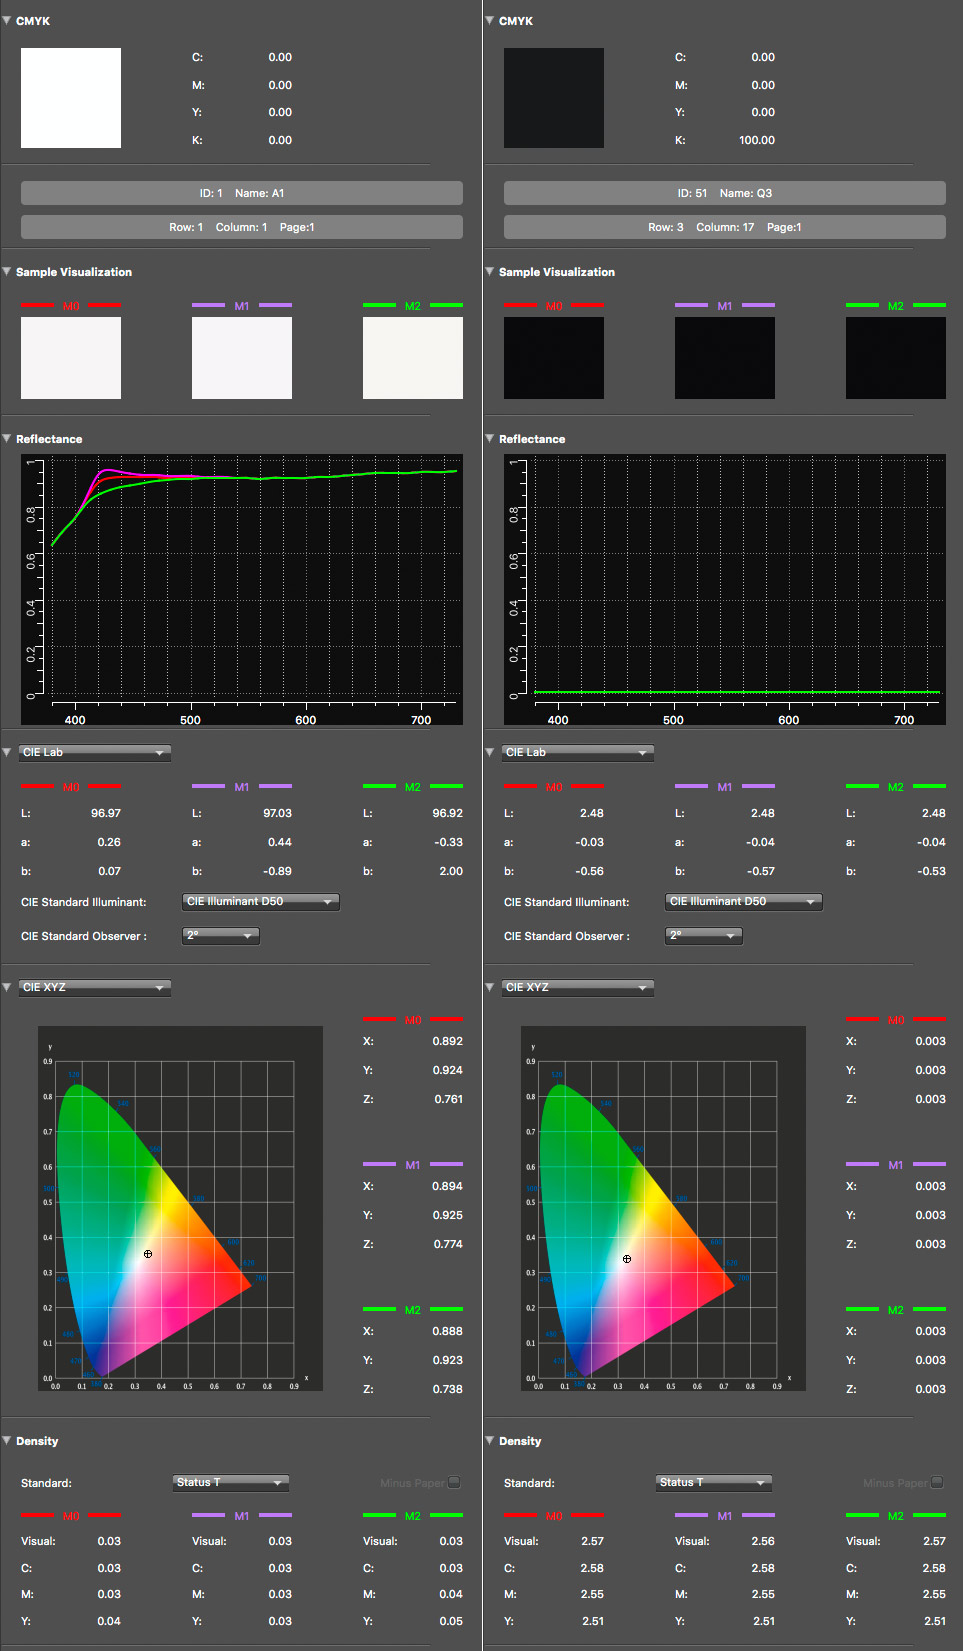Open right CIE Illuminant D50 dropdown
The image size is (963, 1651).
[744, 901]
